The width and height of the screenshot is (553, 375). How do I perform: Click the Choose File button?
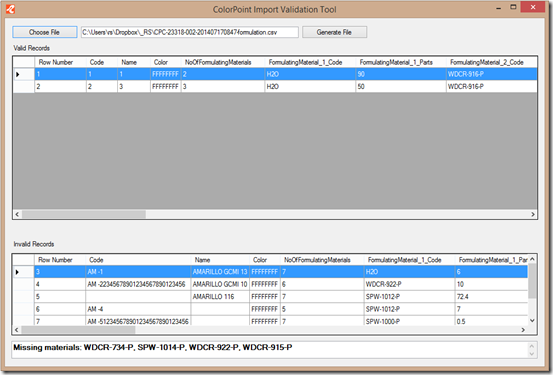tap(44, 32)
